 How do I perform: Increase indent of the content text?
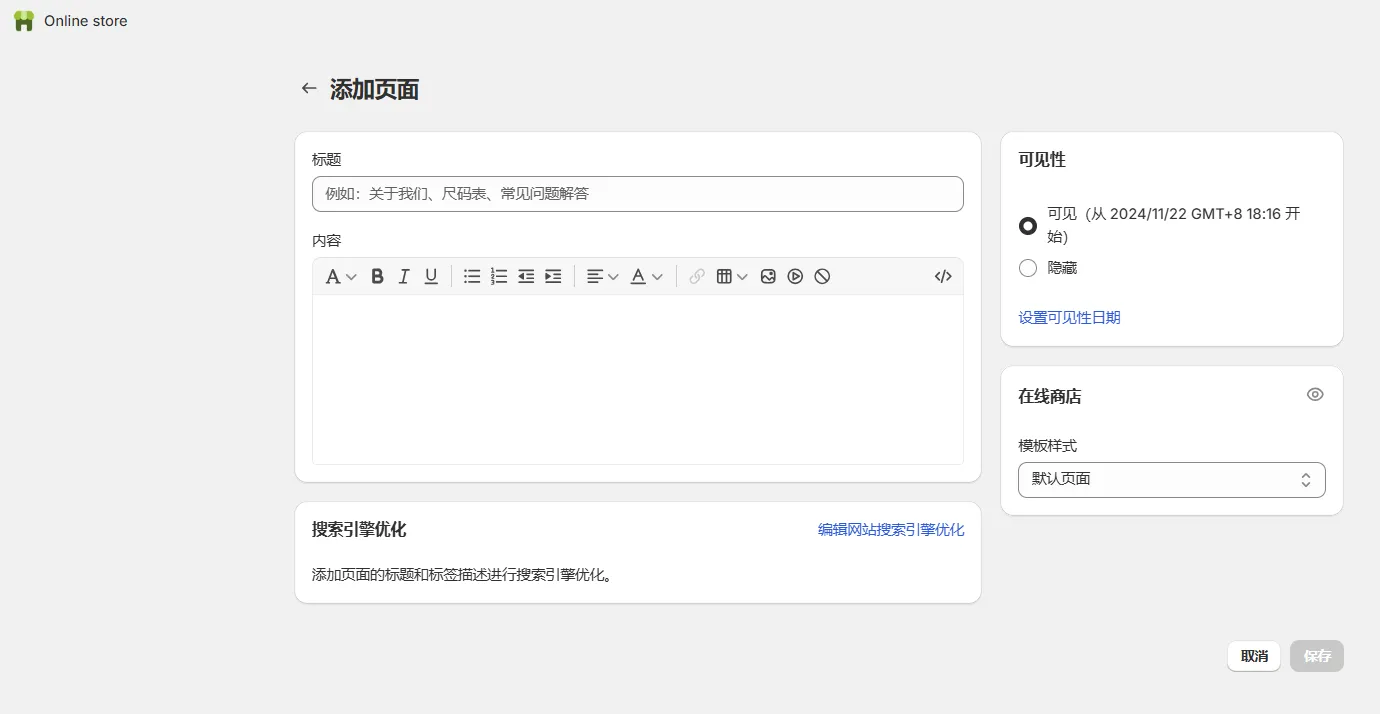(x=553, y=276)
